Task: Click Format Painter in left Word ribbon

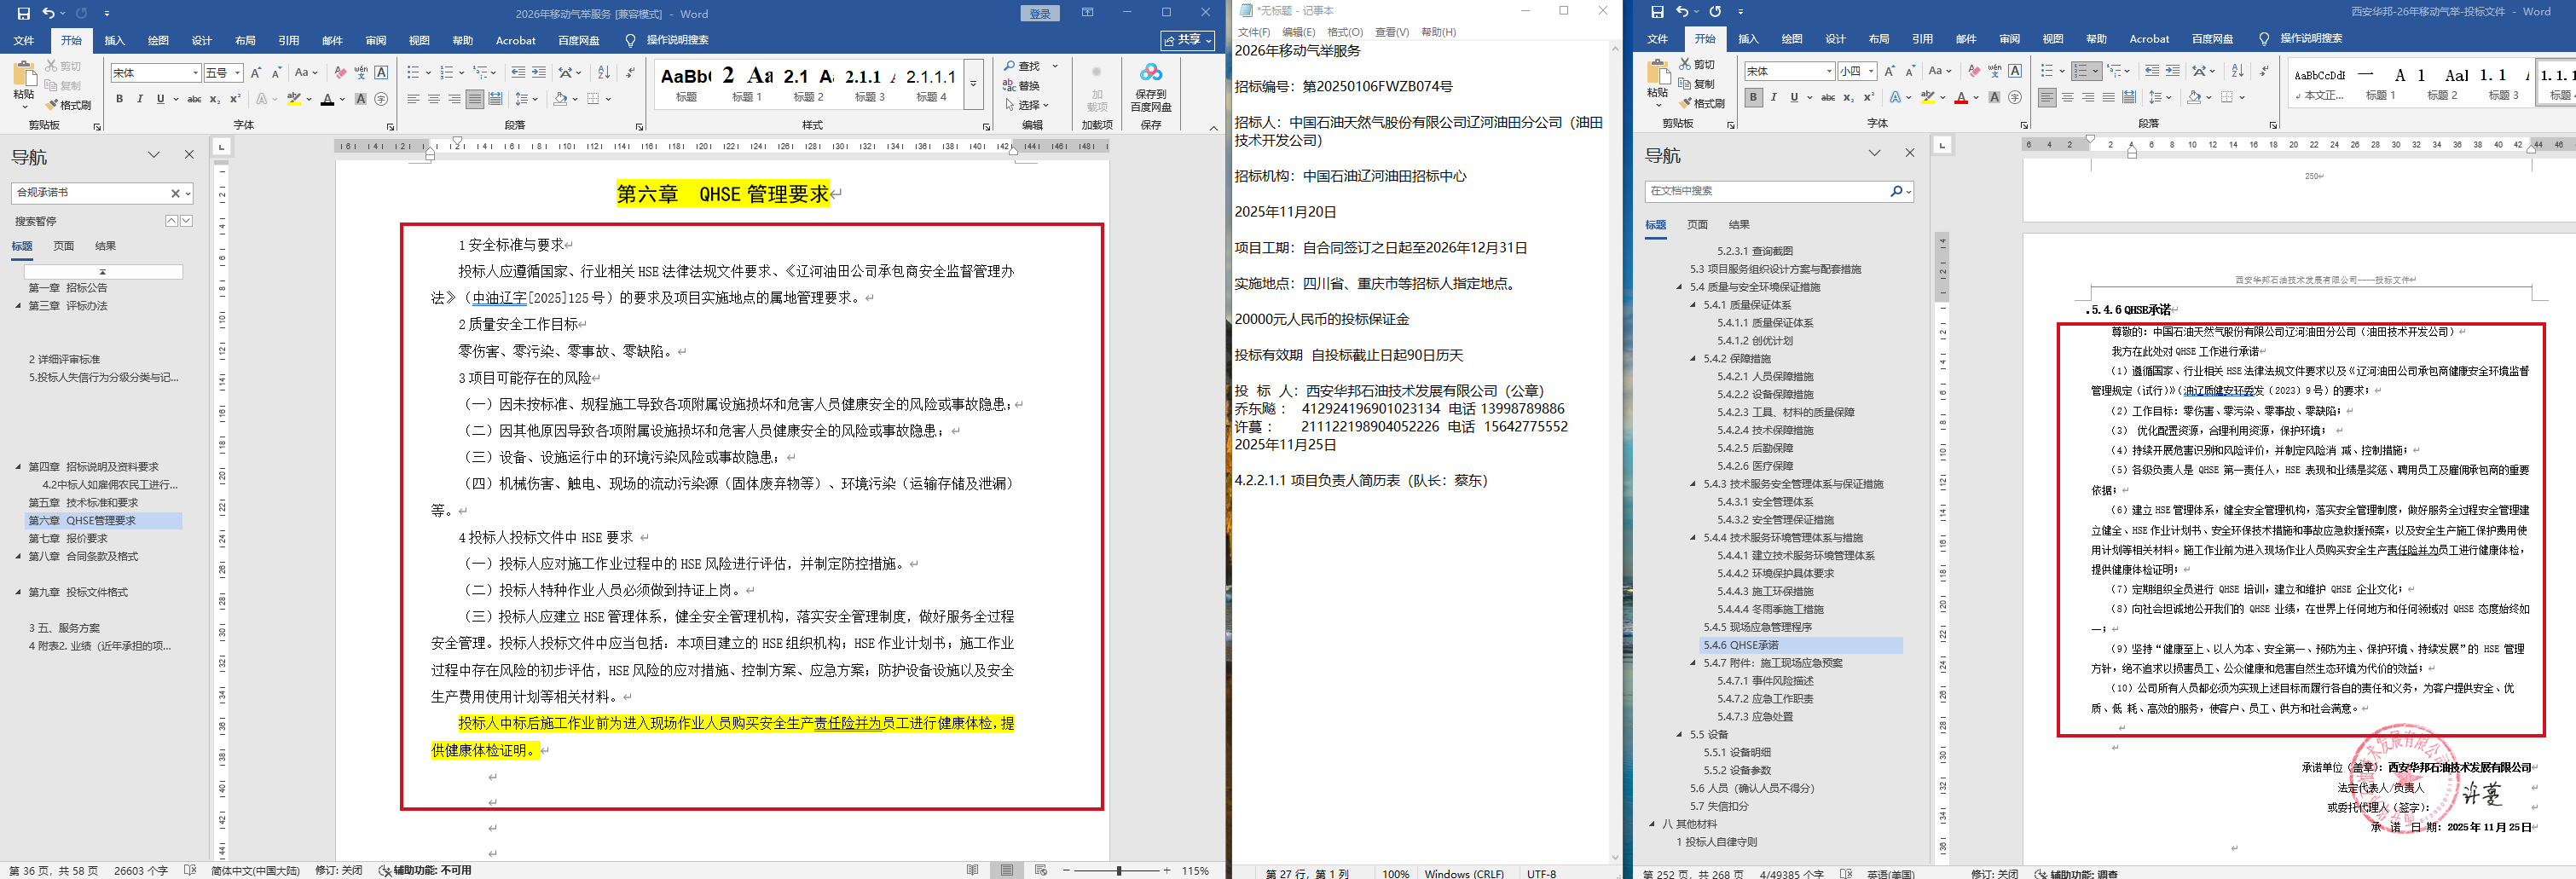Action: pyautogui.click(x=68, y=105)
